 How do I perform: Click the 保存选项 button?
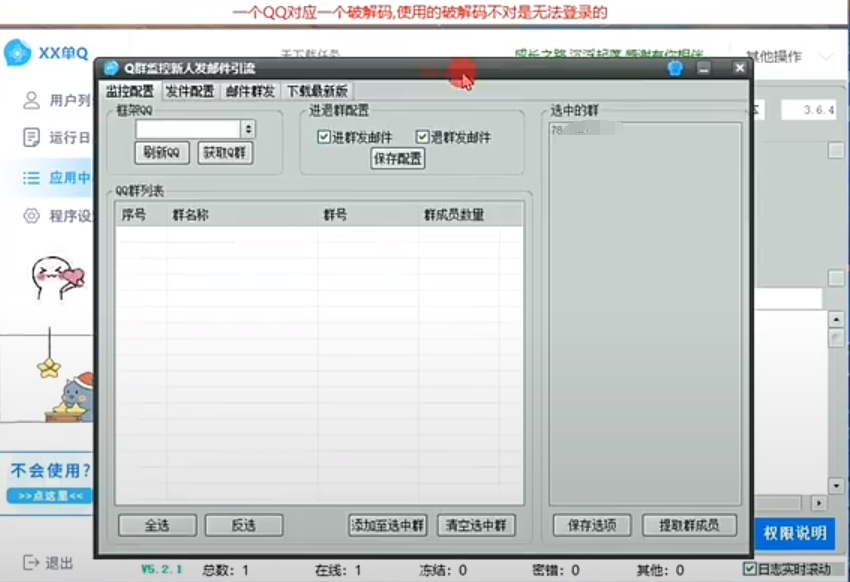click(x=592, y=525)
